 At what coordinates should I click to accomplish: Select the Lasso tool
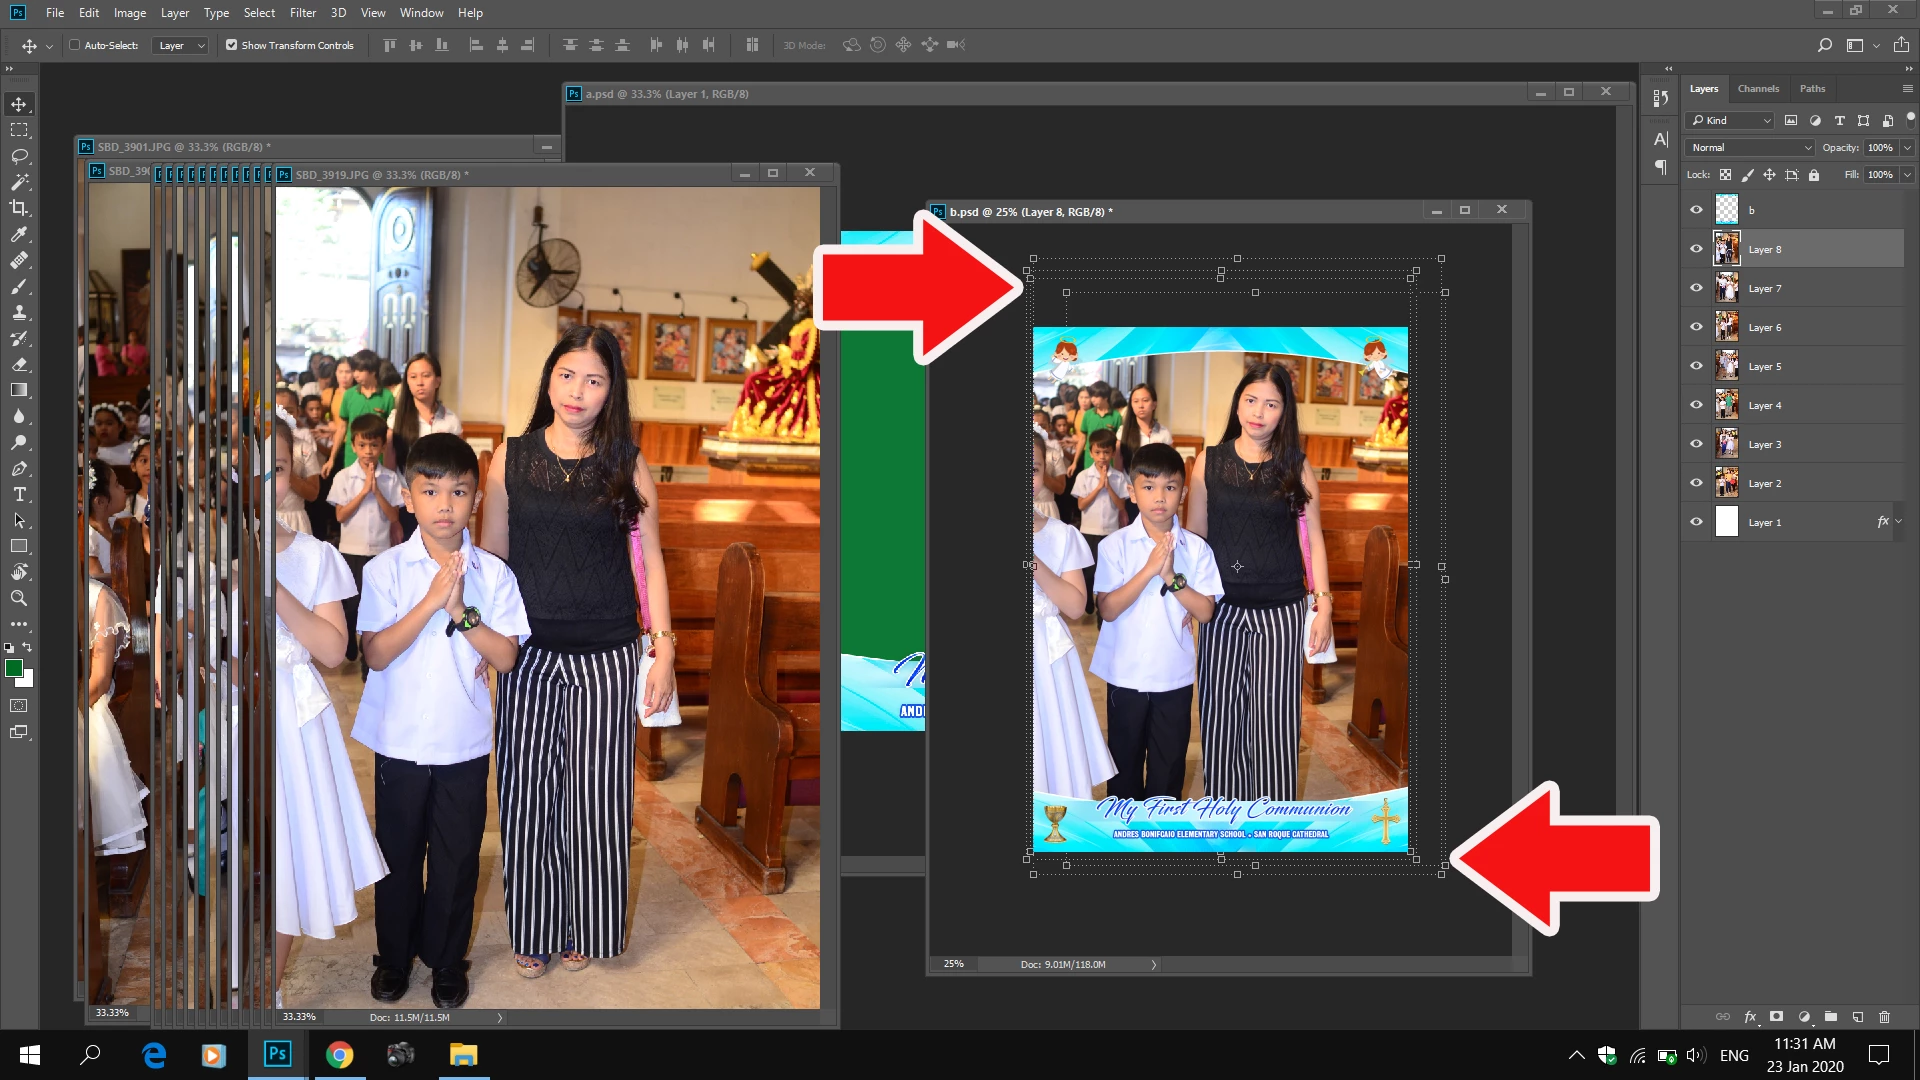pos(19,156)
